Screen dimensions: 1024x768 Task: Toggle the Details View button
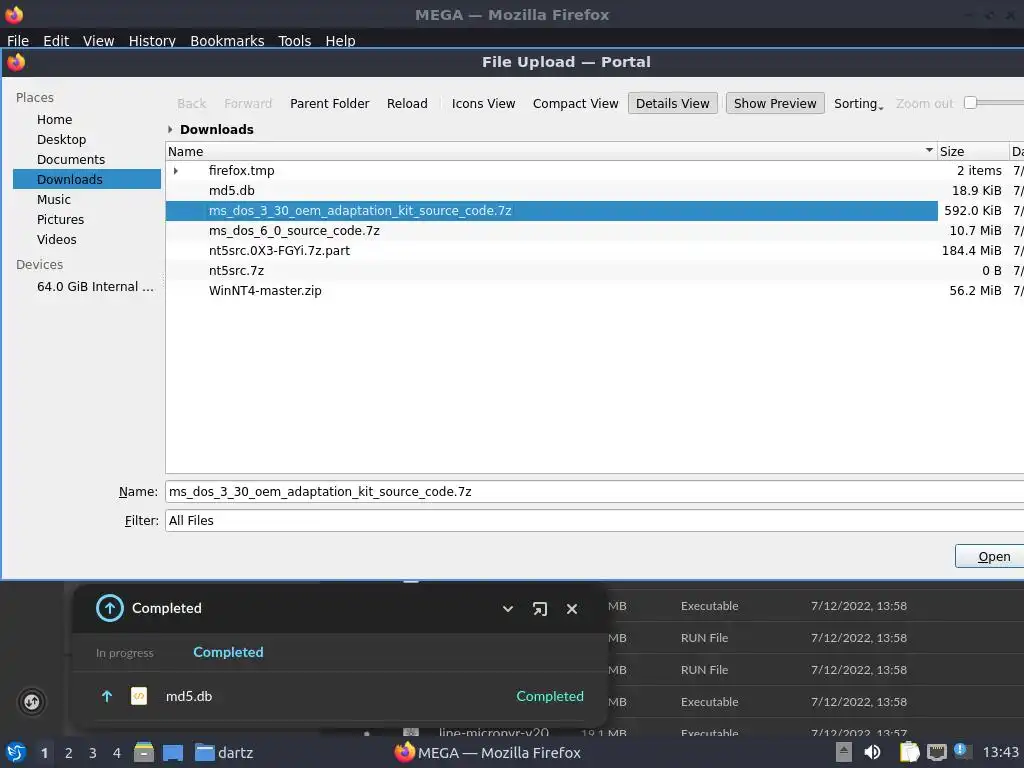673,103
